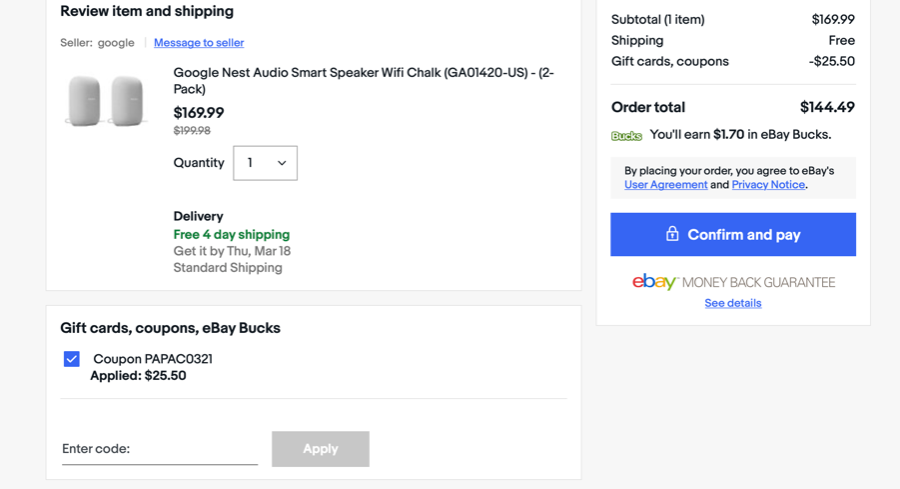Click the Order total $144.49 amount

[827, 107]
